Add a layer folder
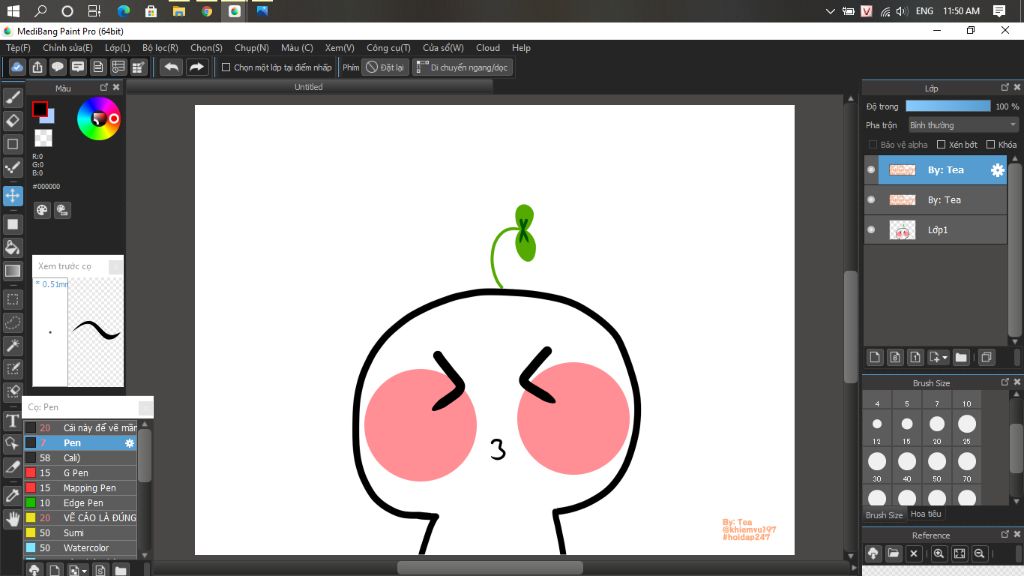Viewport: 1024px width, 576px height. point(961,357)
